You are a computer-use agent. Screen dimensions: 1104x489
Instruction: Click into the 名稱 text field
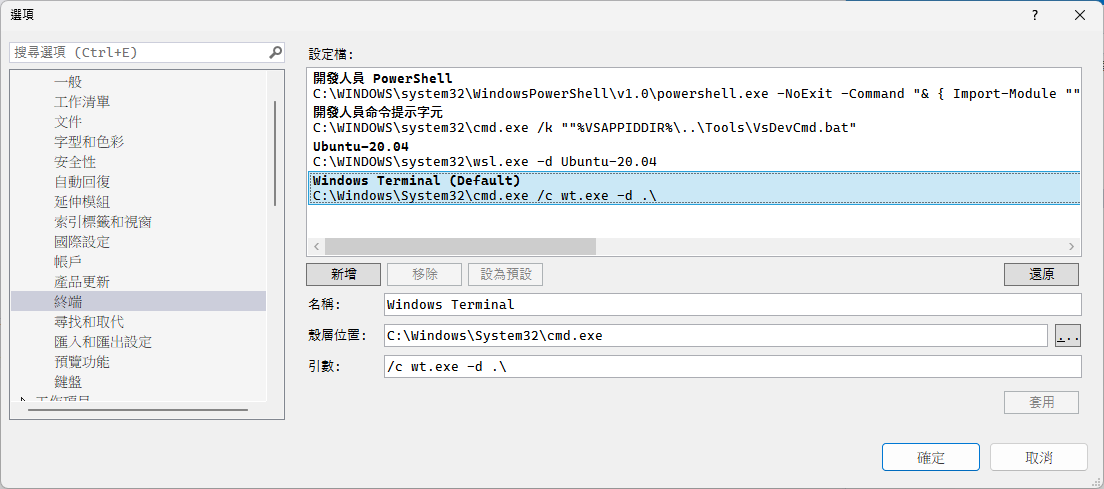(x=732, y=304)
